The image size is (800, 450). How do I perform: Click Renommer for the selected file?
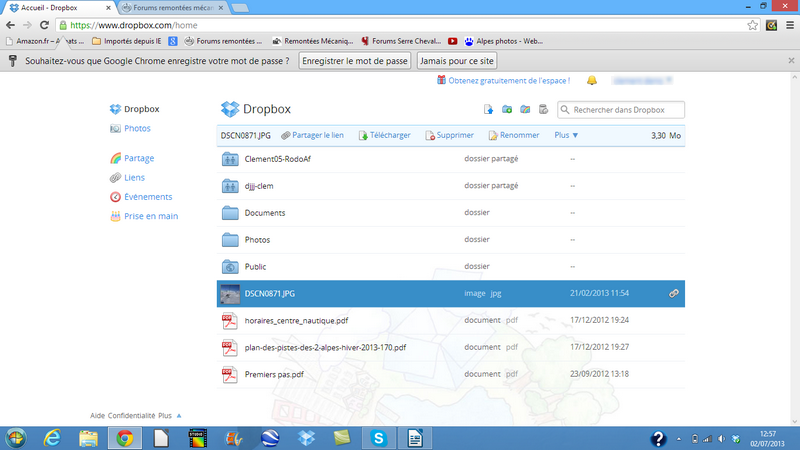[x=514, y=135]
